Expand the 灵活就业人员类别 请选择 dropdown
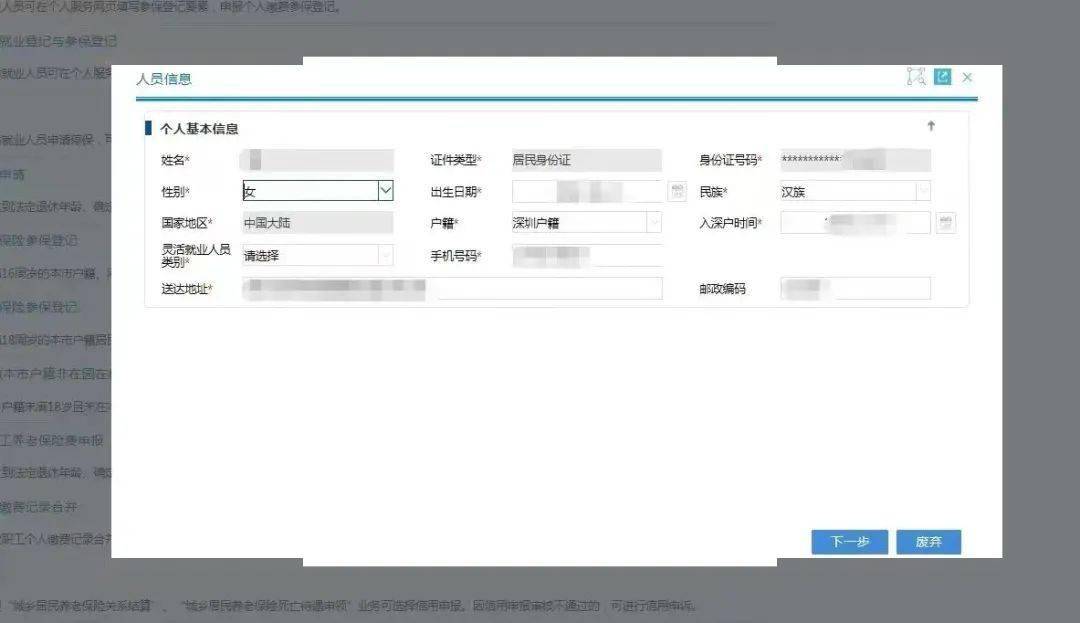The height and width of the screenshot is (623, 1080). pyautogui.click(x=386, y=255)
